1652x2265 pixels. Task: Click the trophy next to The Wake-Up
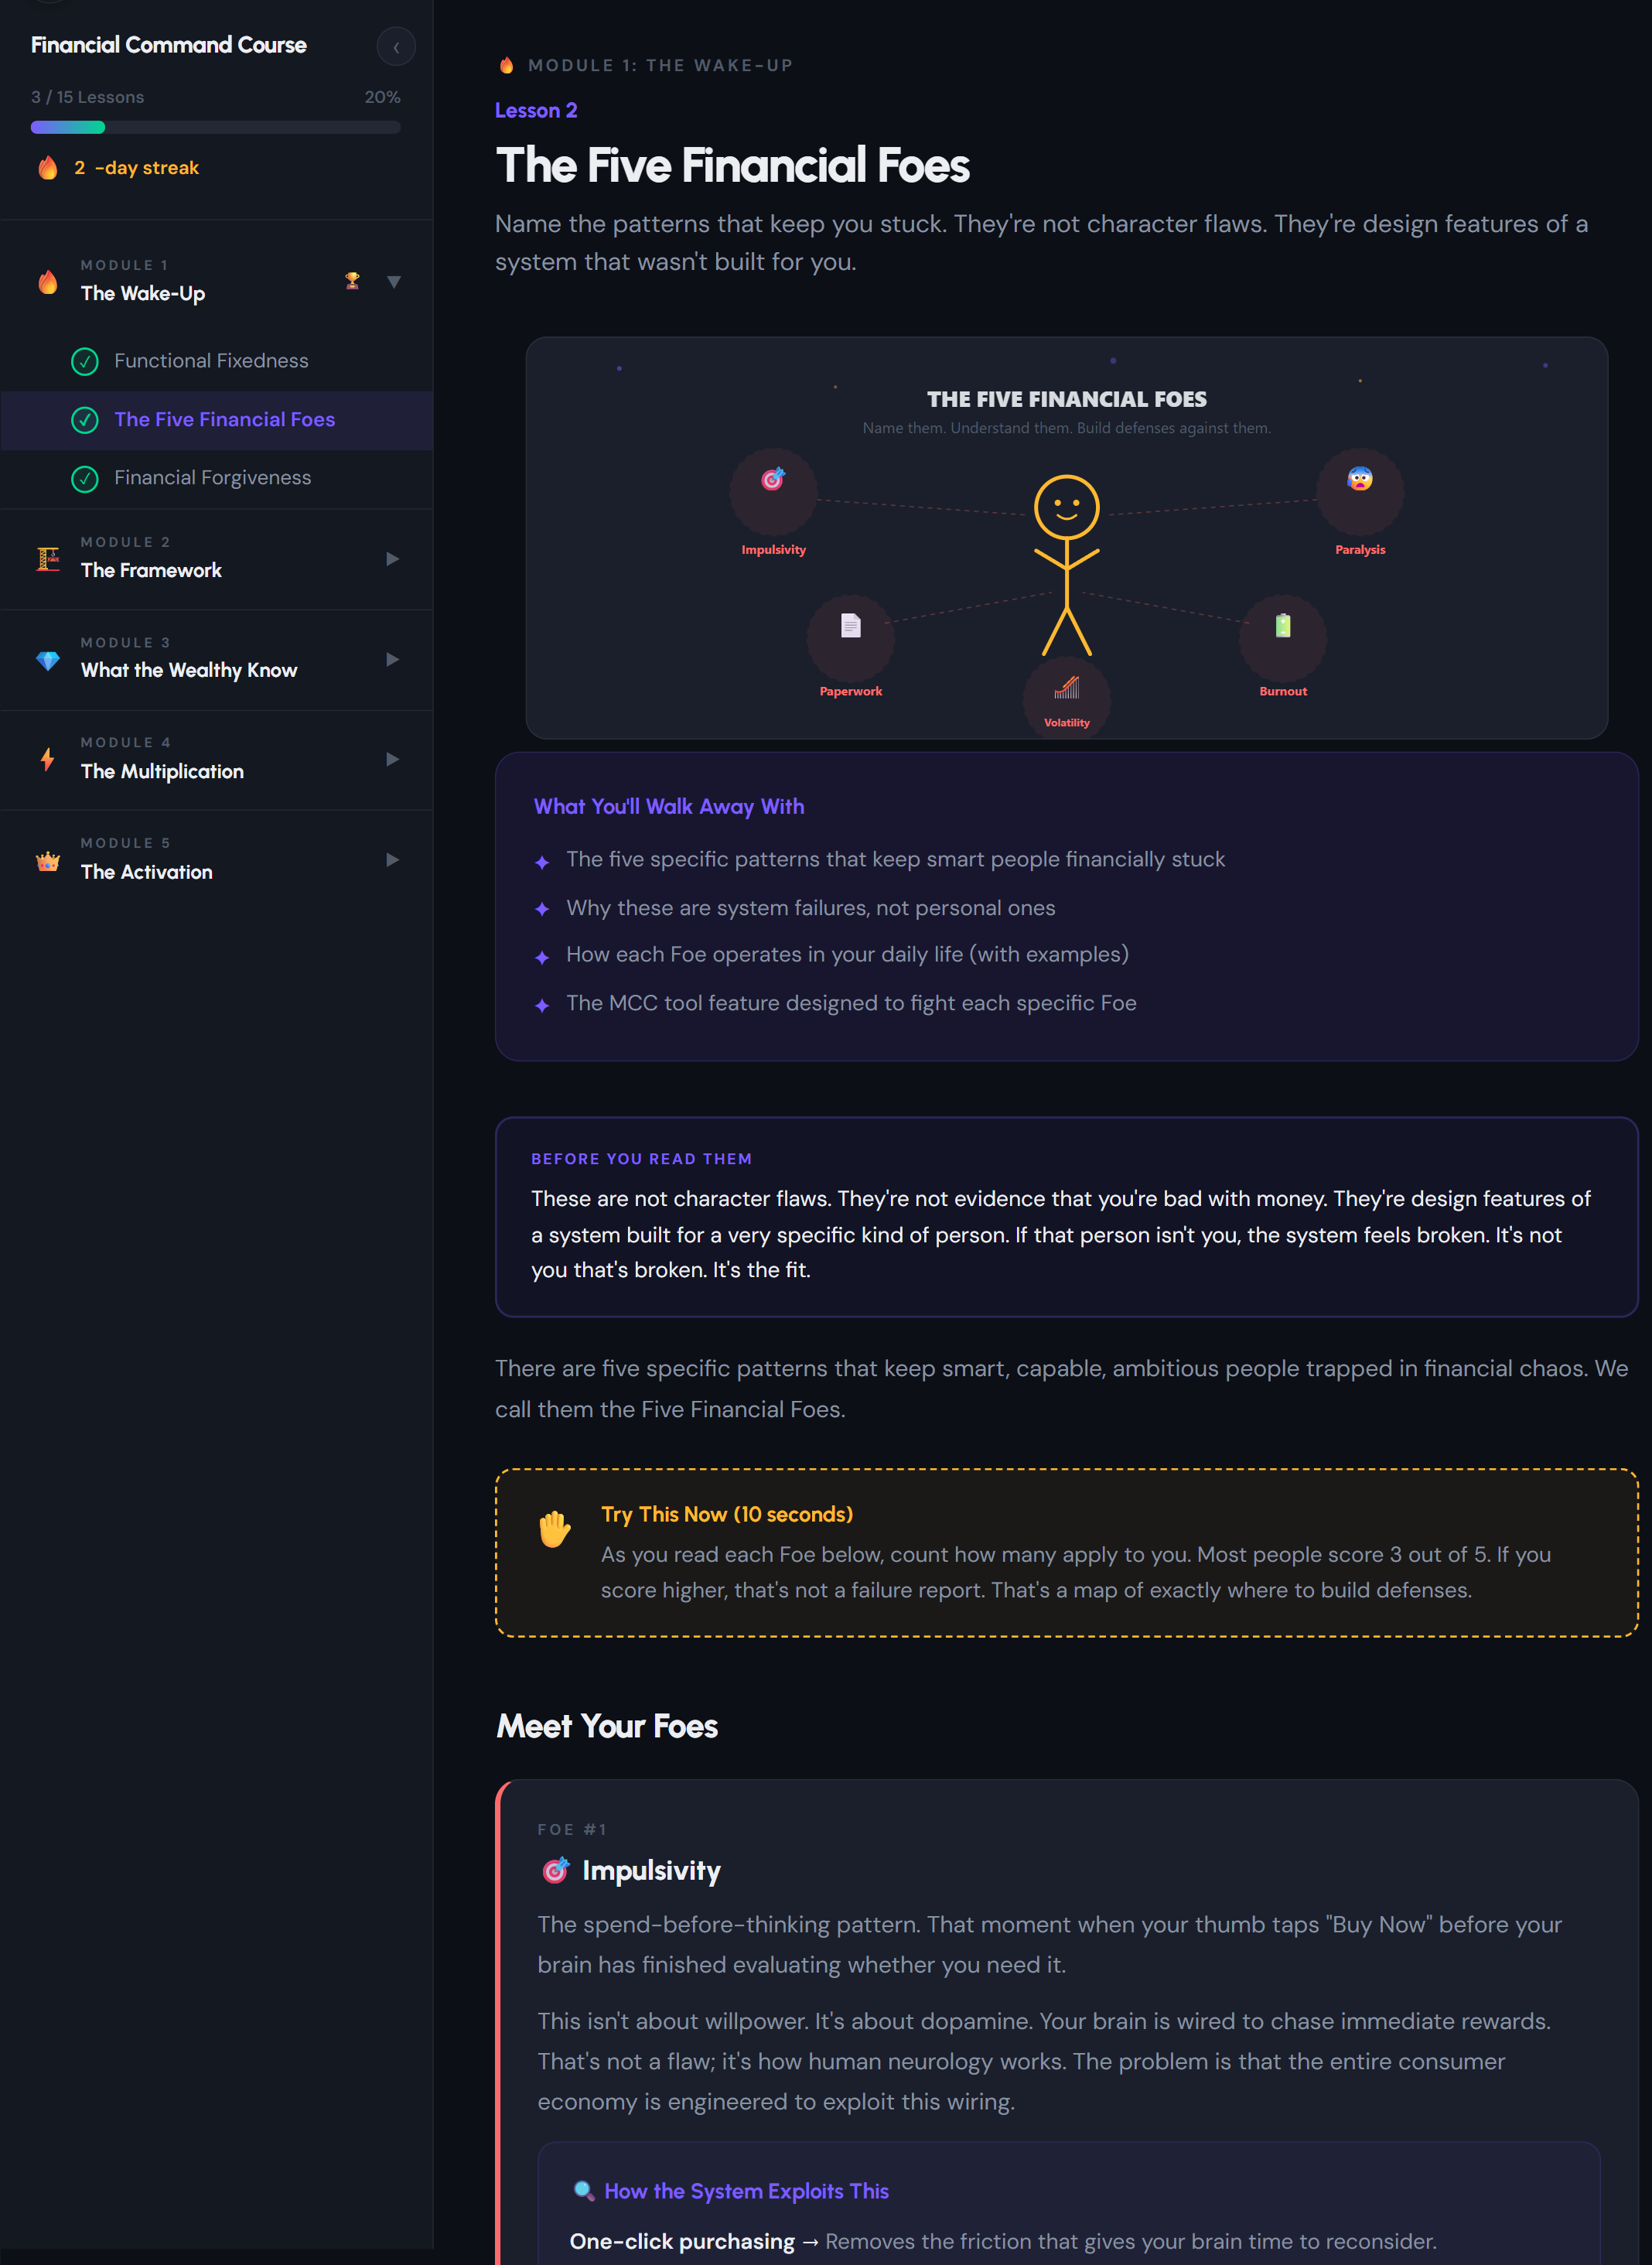(x=352, y=280)
